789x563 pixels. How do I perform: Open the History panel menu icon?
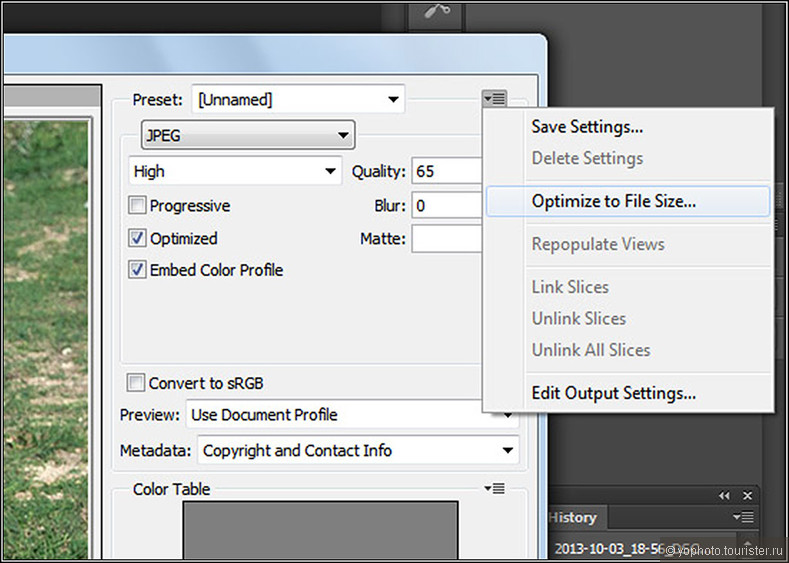pyautogui.click(x=743, y=516)
